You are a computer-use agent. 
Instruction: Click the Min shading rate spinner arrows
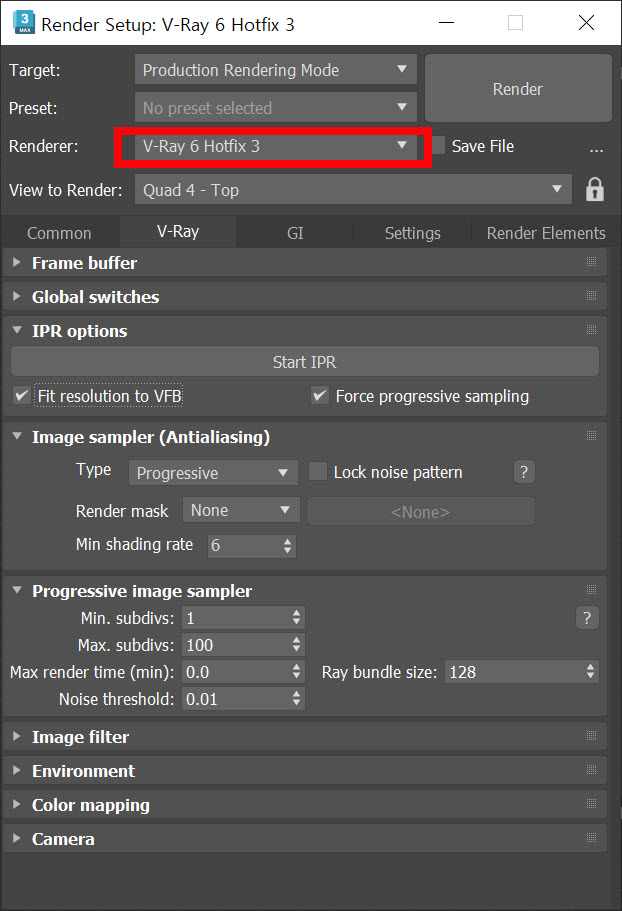coord(287,546)
